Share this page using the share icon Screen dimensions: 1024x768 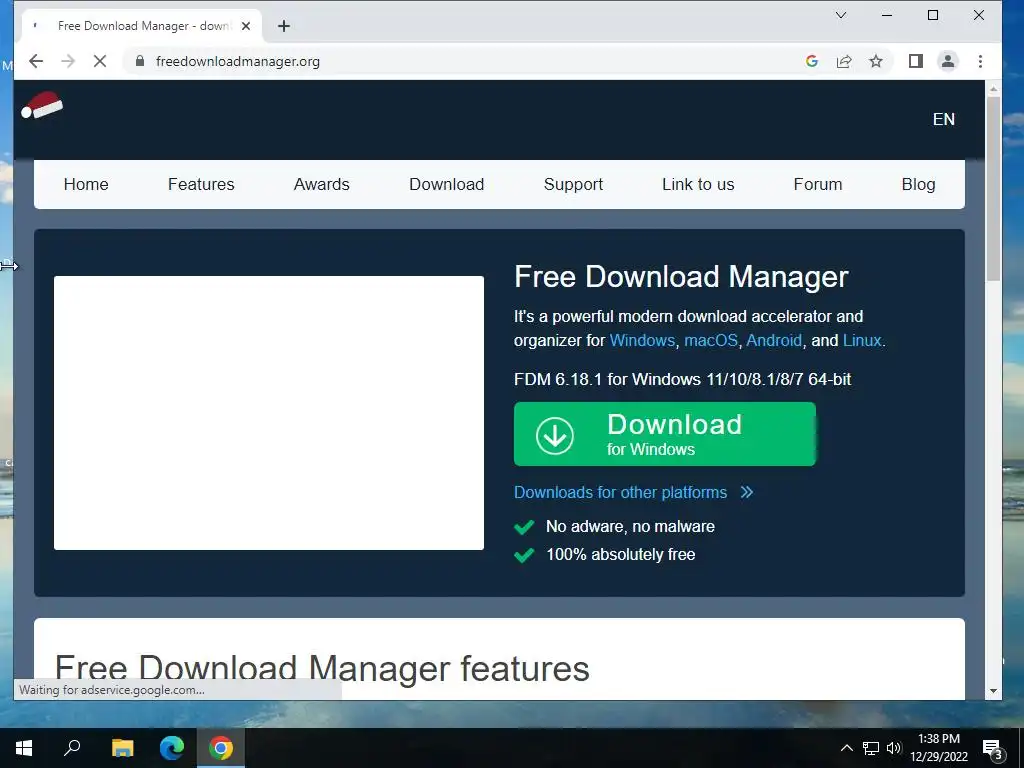click(844, 61)
